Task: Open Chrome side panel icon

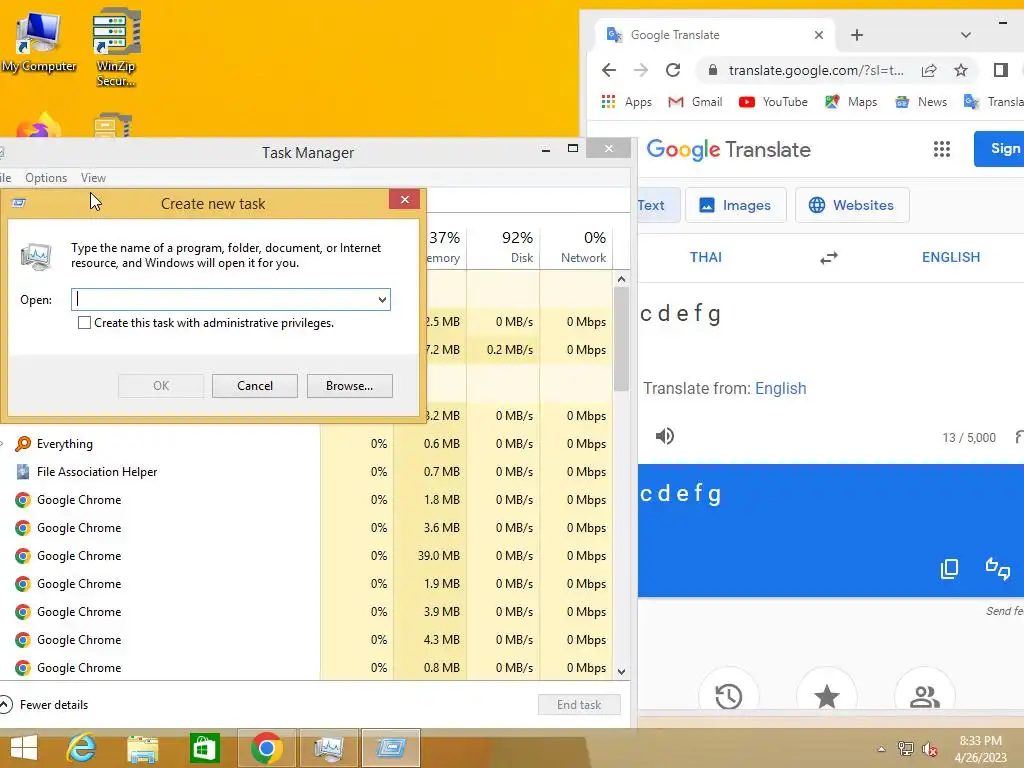Action: [x=1000, y=70]
